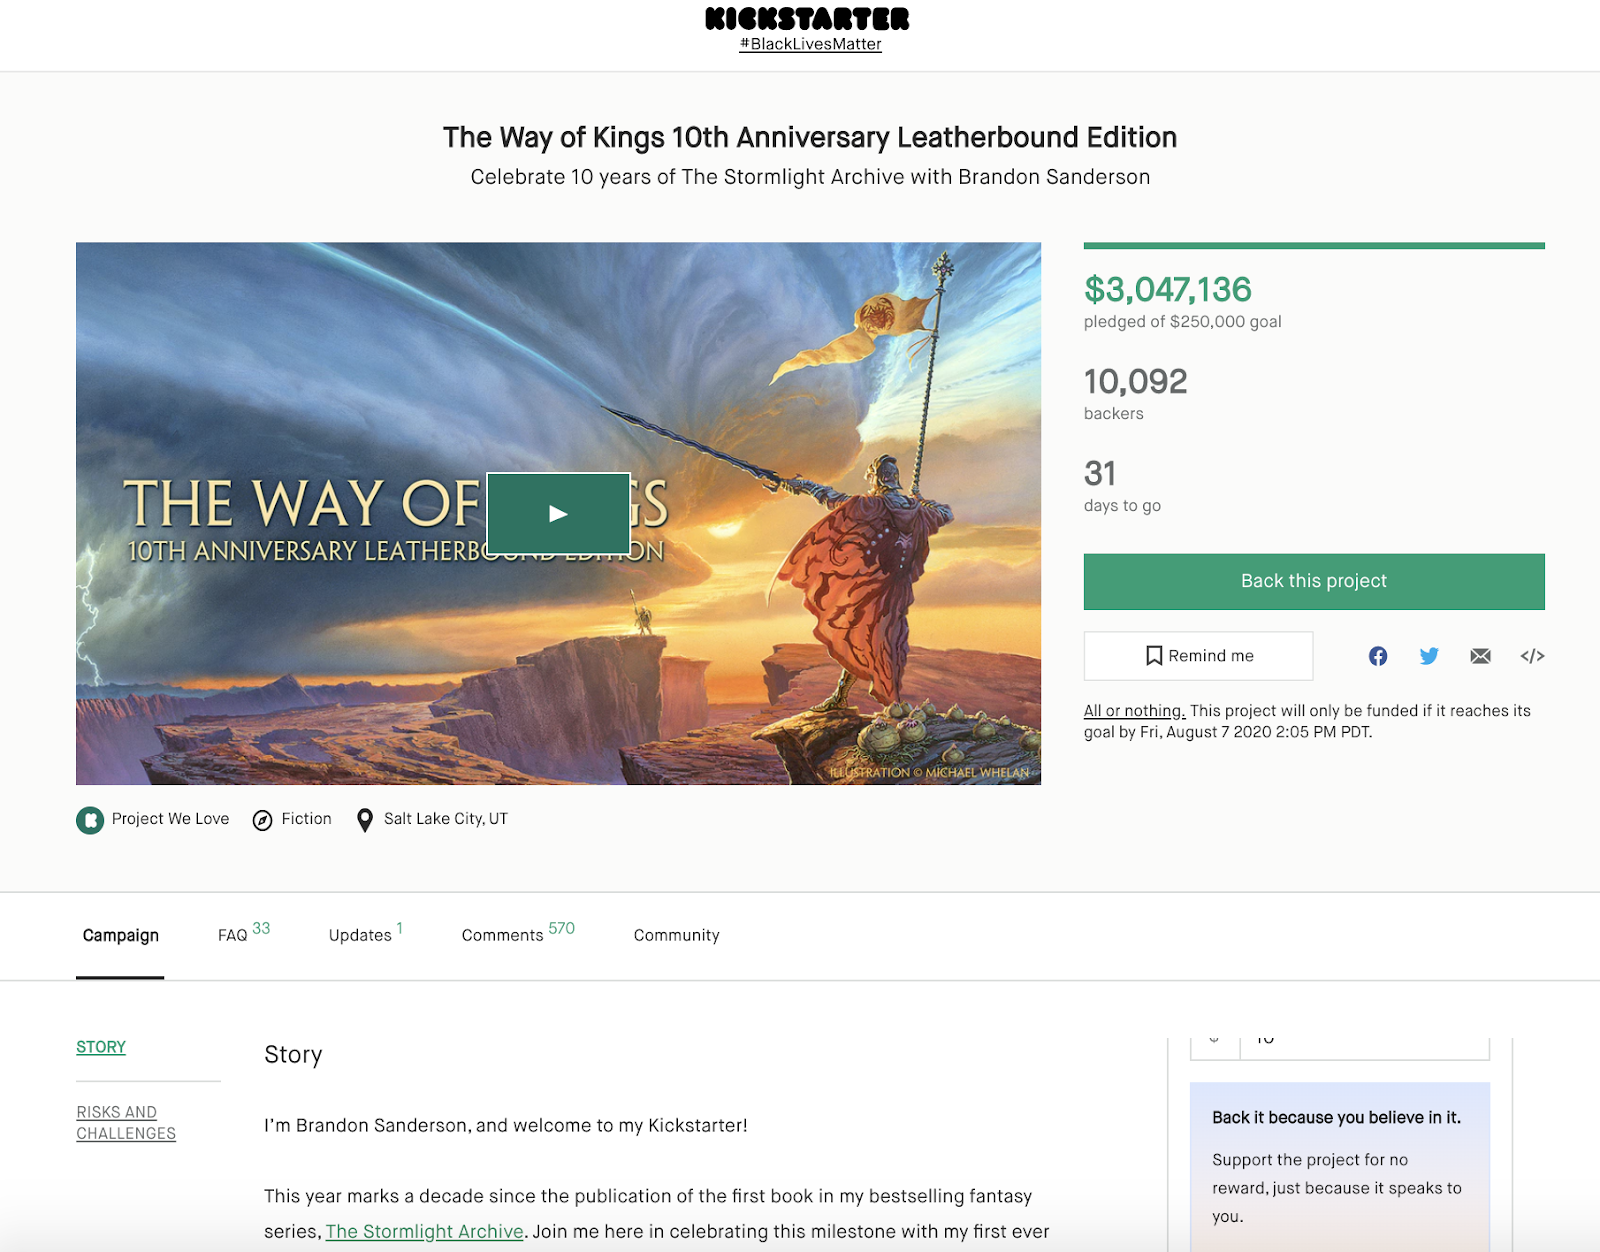Viewport: 1600px width, 1252px height.
Task: Open #BlackLivesMatter link
Action: tap(810, 44)
